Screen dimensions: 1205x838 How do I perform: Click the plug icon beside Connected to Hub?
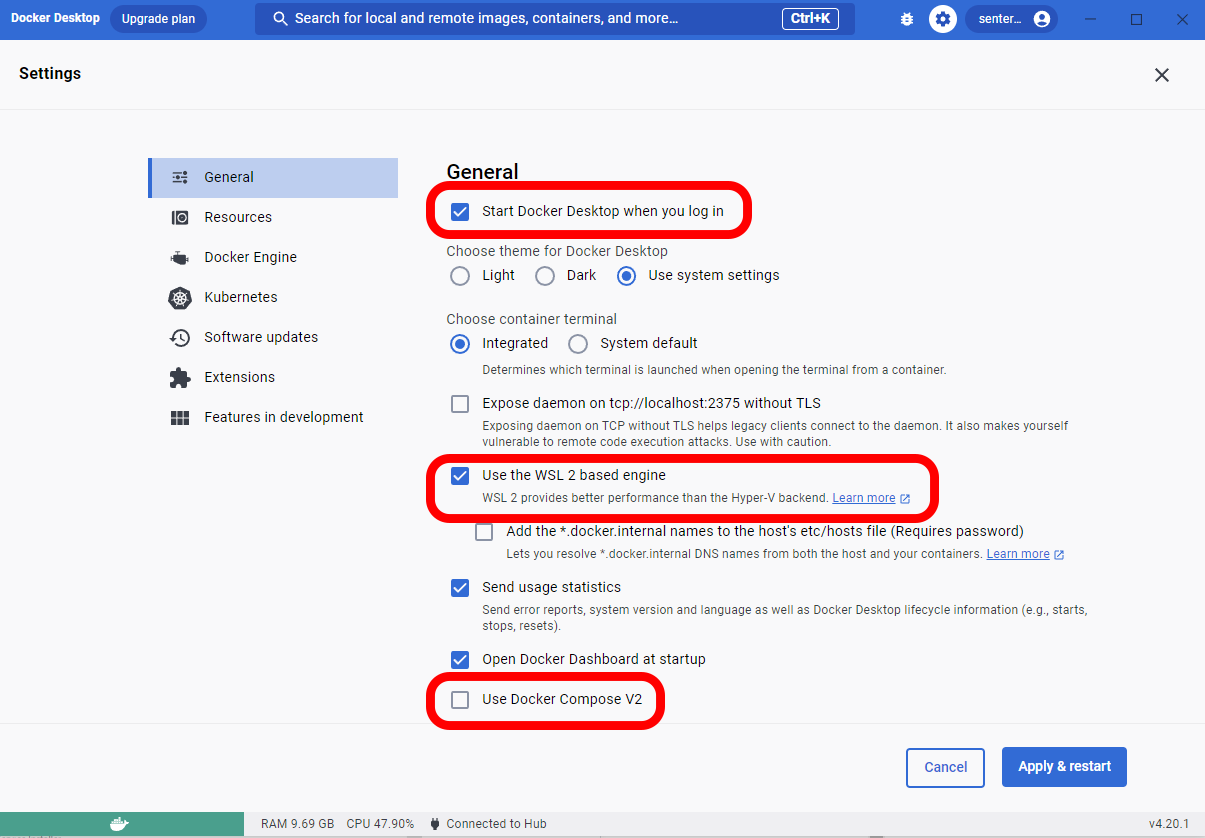[x=435, y=824]
